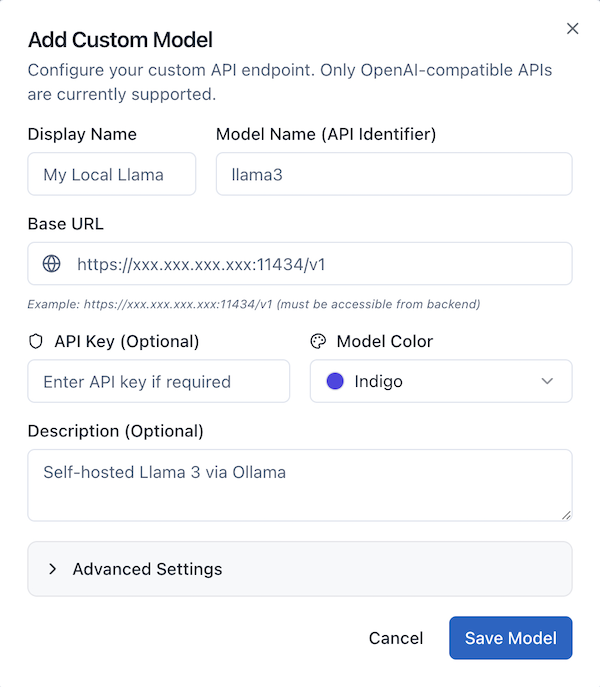600x687 pixels.
Task: Click the Indigo color swatch circle
Action: point(335,381)
